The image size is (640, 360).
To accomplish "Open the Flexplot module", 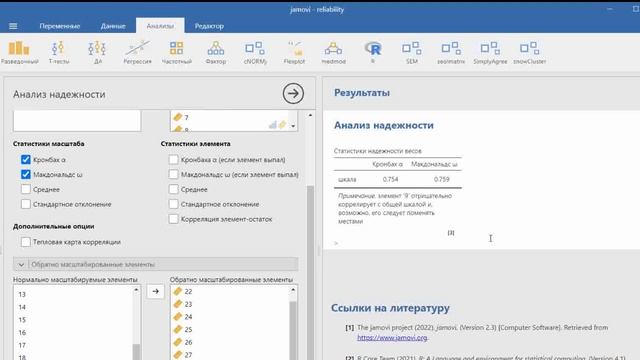I will coord(294,53).
